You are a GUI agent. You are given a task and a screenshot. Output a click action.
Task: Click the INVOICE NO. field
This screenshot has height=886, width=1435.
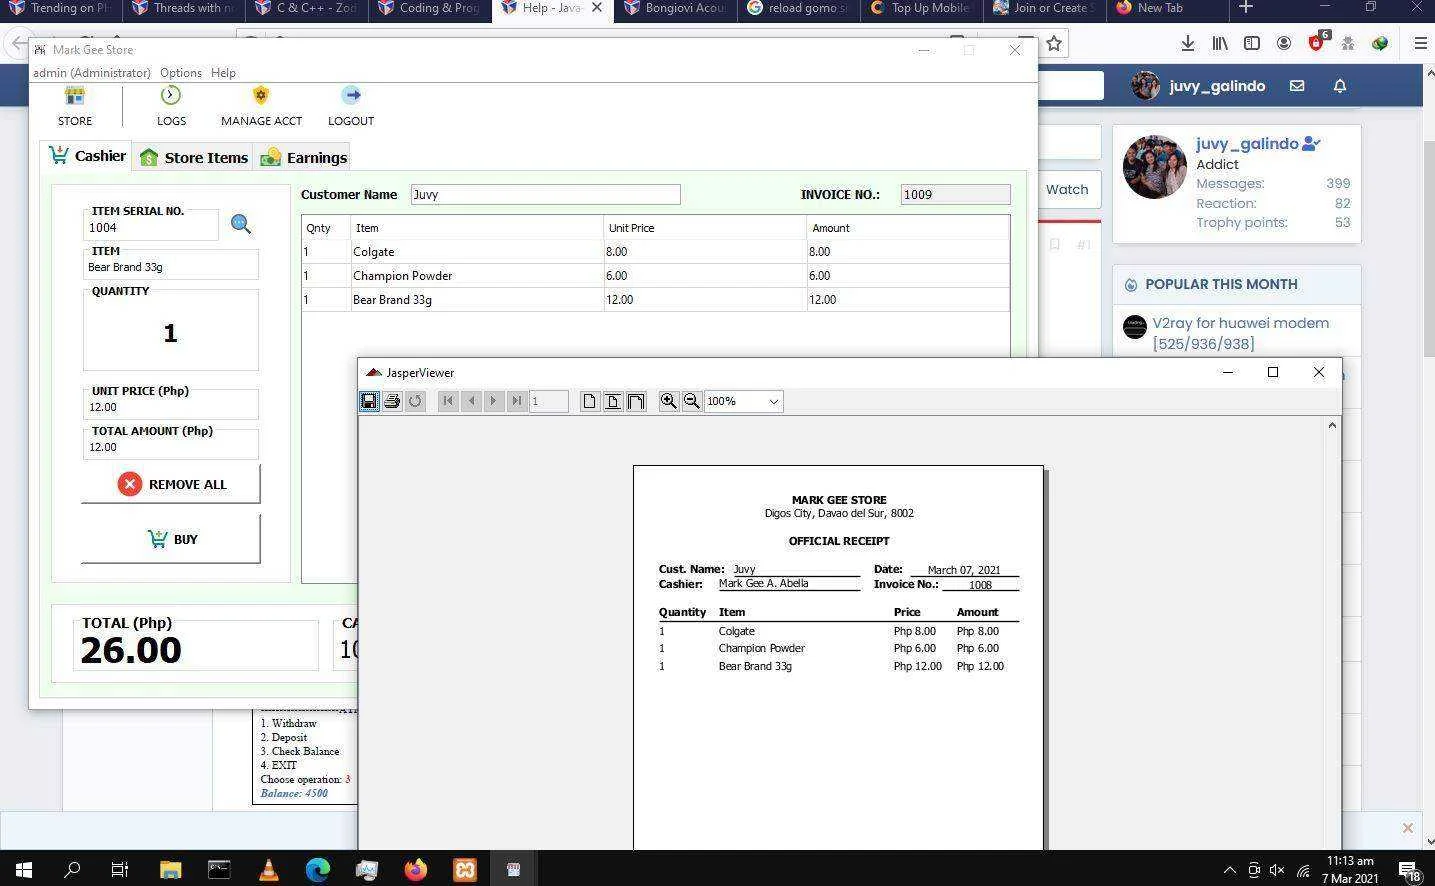[x=955, y=194]
